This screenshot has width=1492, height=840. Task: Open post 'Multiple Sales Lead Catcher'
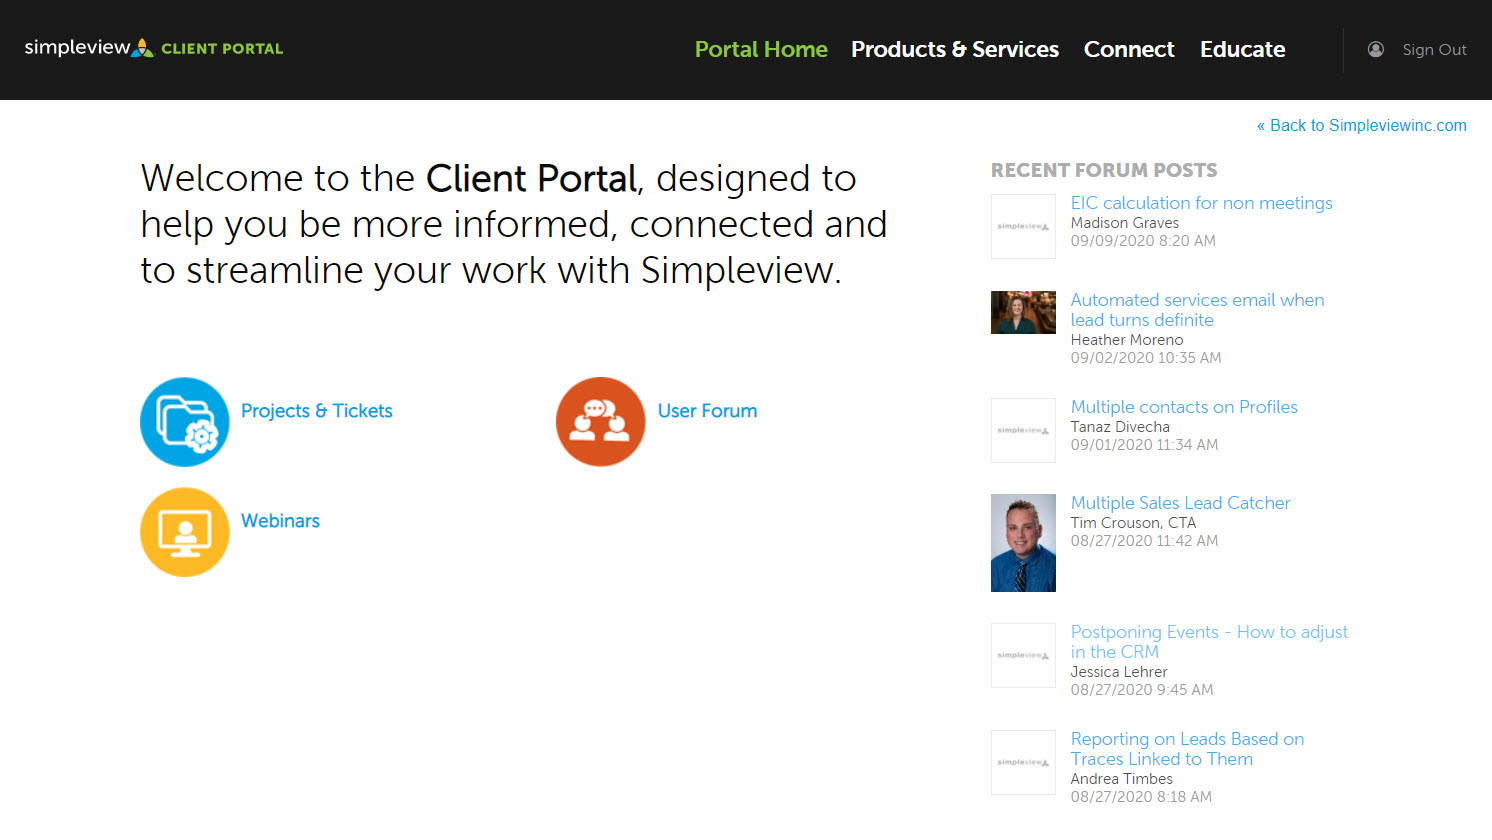coord(1180,503)
